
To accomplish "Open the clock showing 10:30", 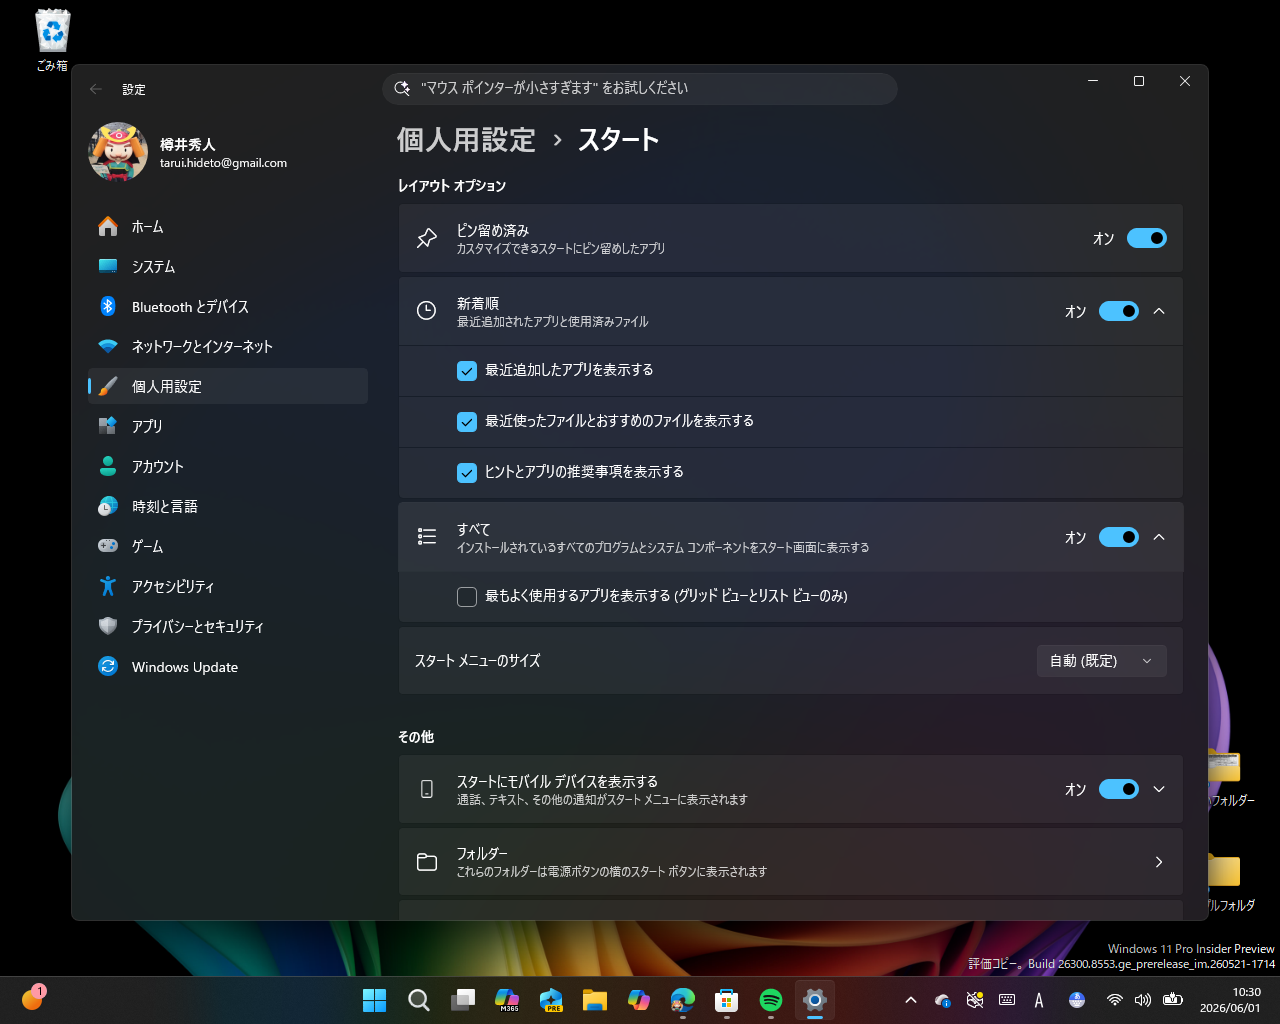I will 1230,1000.
